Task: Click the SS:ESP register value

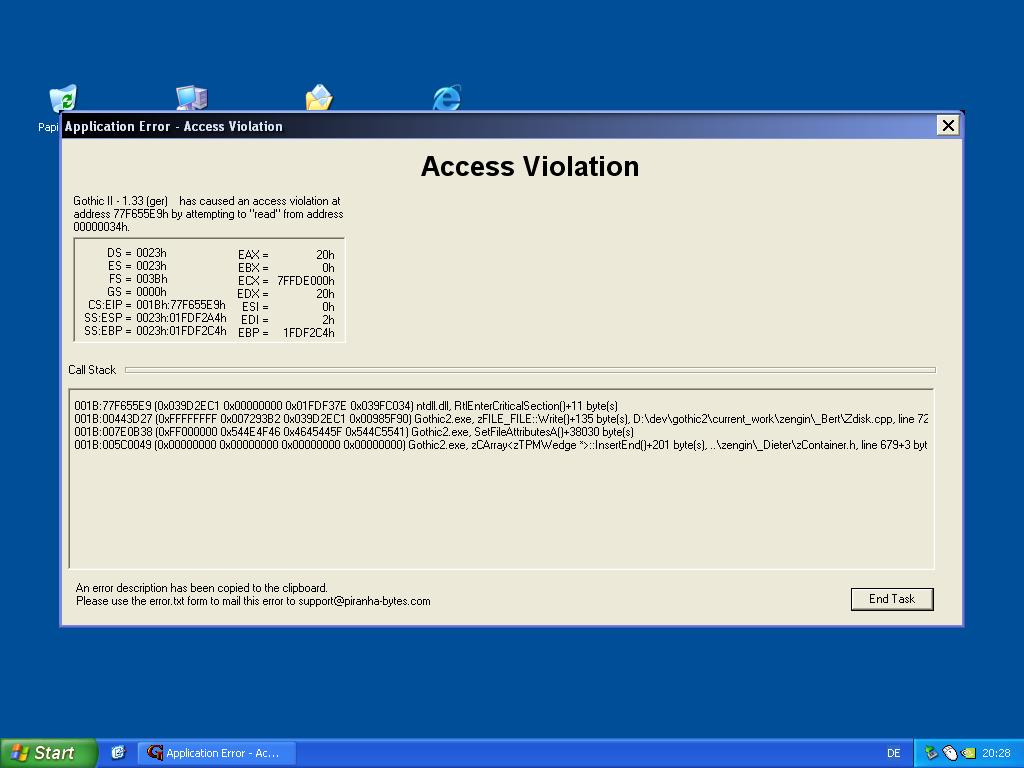Action: (182, 318)
